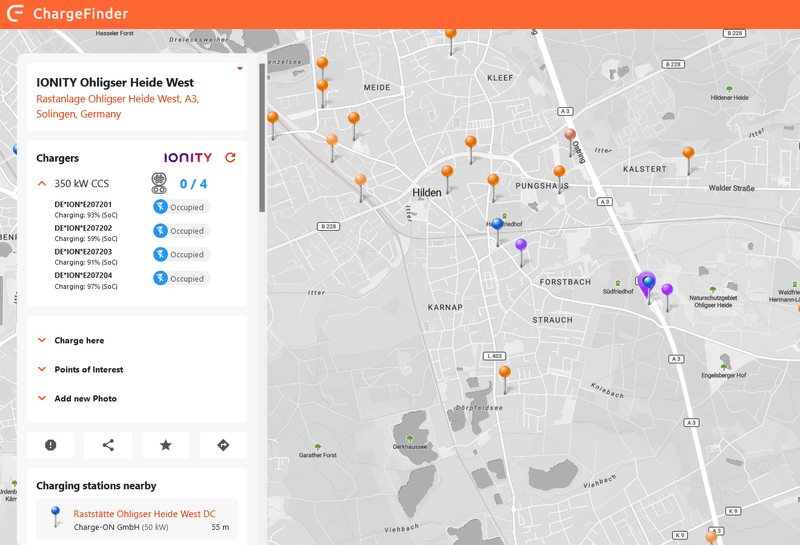Click the ChargeFinder logo icon
The width and height of the screenshot is (800, 545).
[x=16, y=14]
